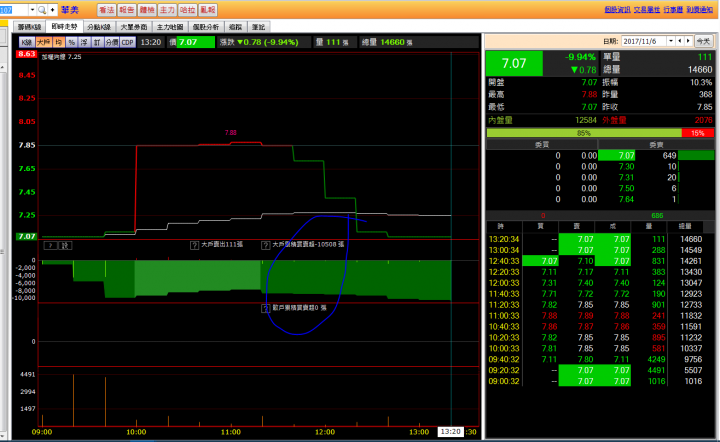Click the magnifier search icon beside stock code
Image resolution: width=720 pixels, height=442 pixels.
click(42, 10)
